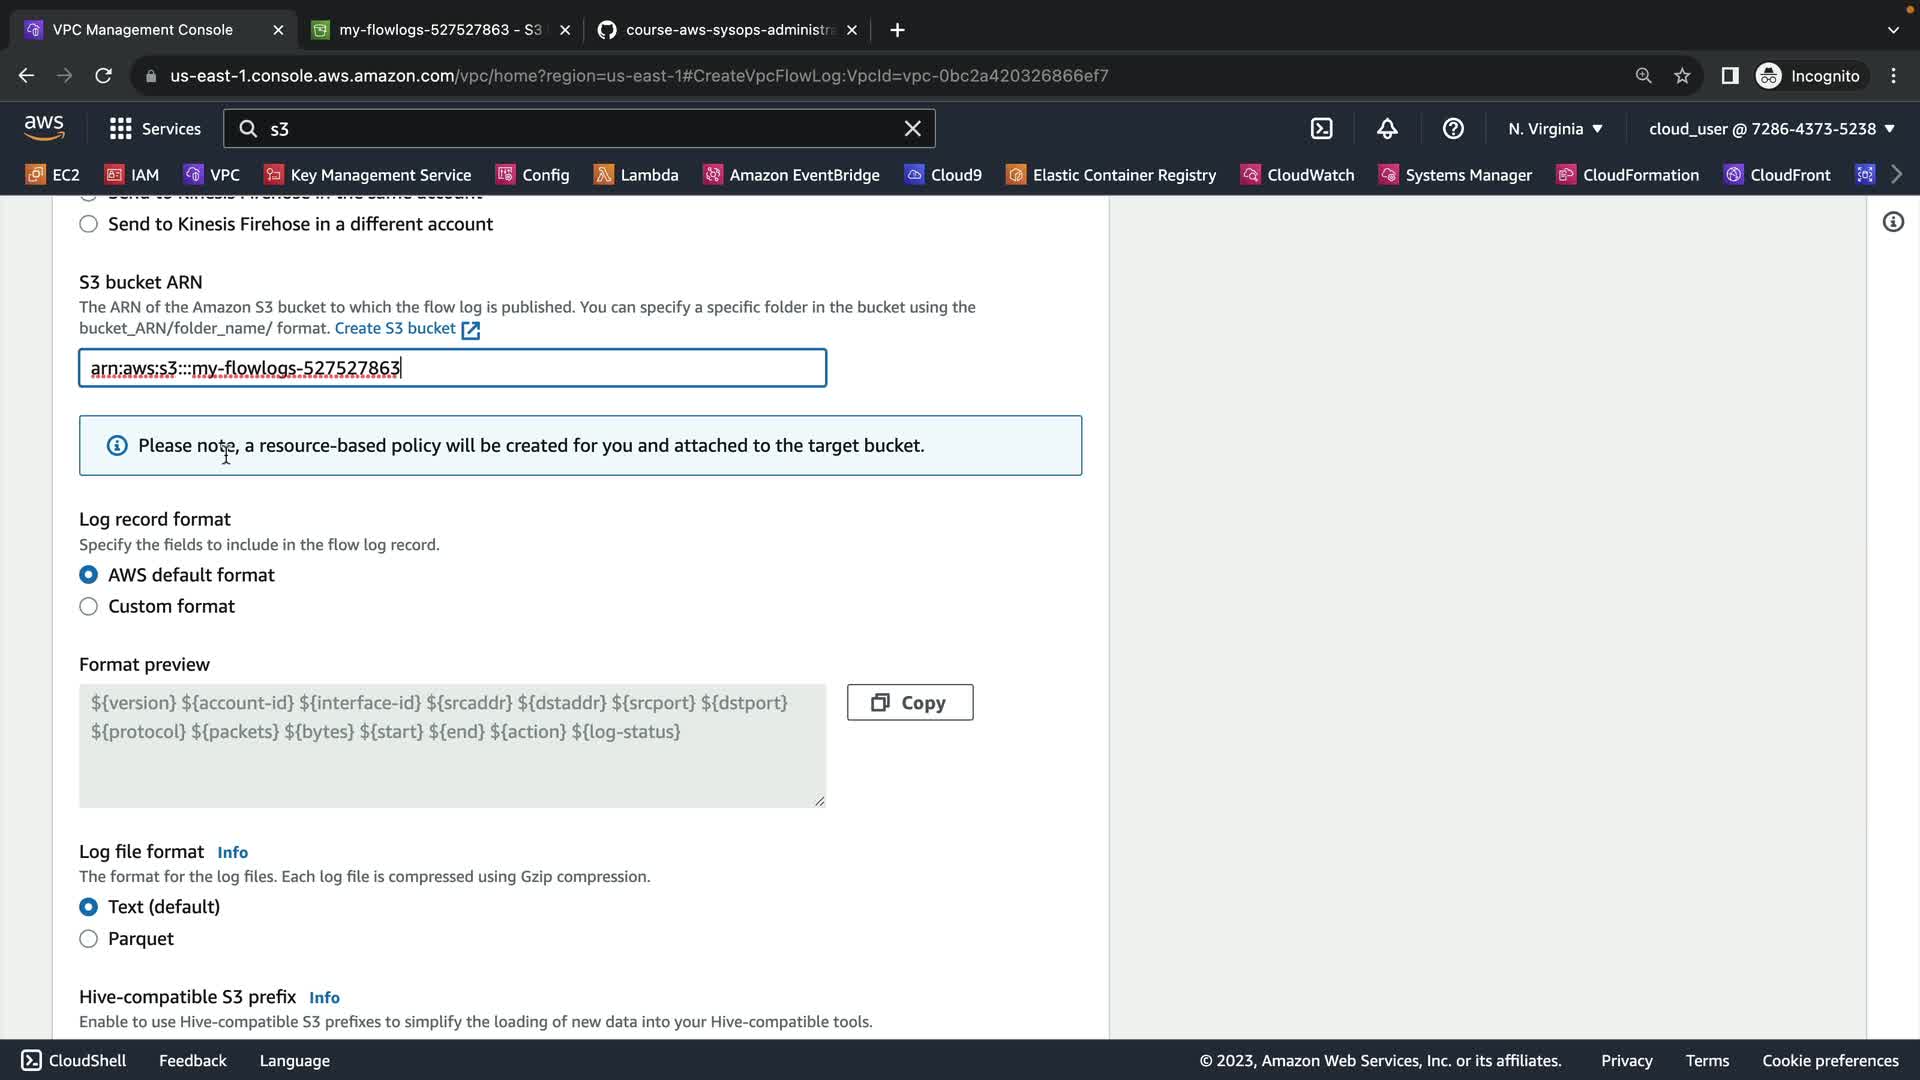Open the CloudShell icon in the top navigation bar
1920x1080 pixels.
point(1321,129)
